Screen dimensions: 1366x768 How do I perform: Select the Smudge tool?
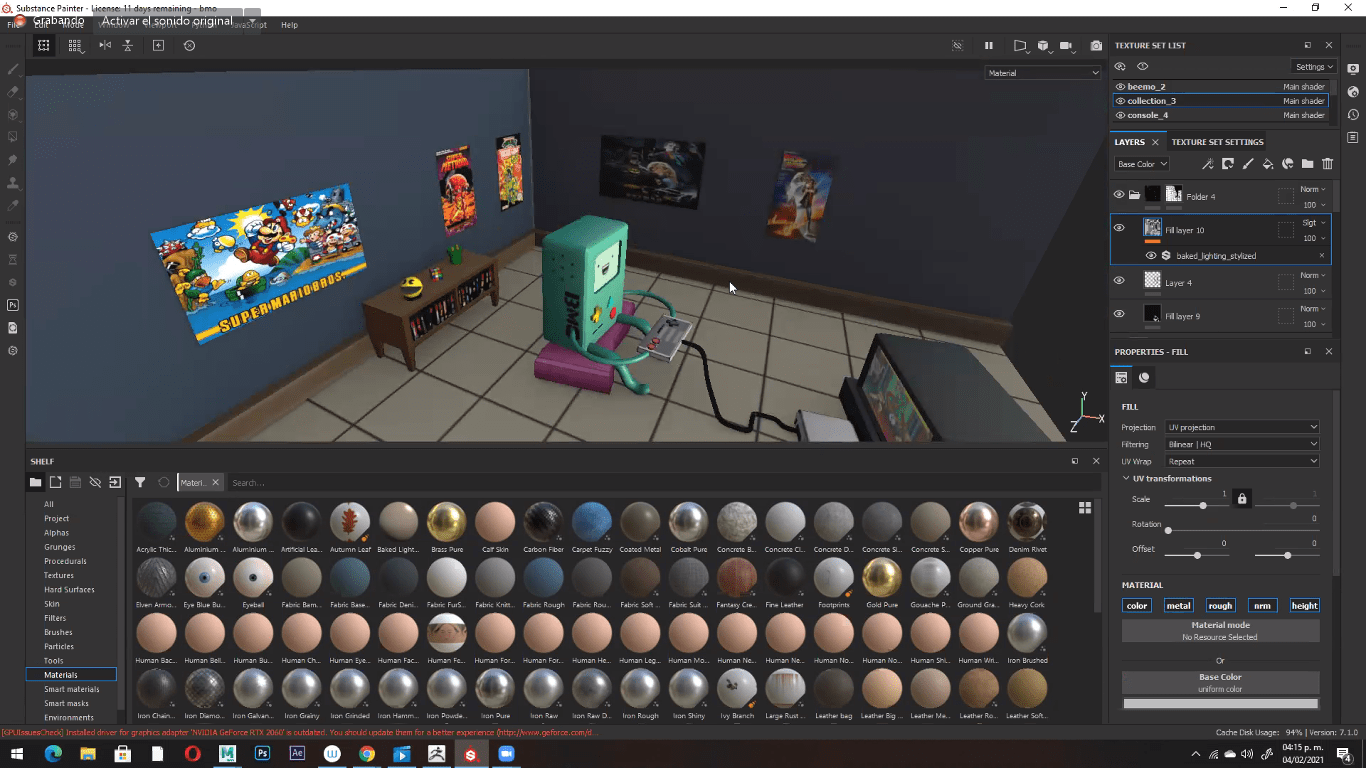[13, 160]
